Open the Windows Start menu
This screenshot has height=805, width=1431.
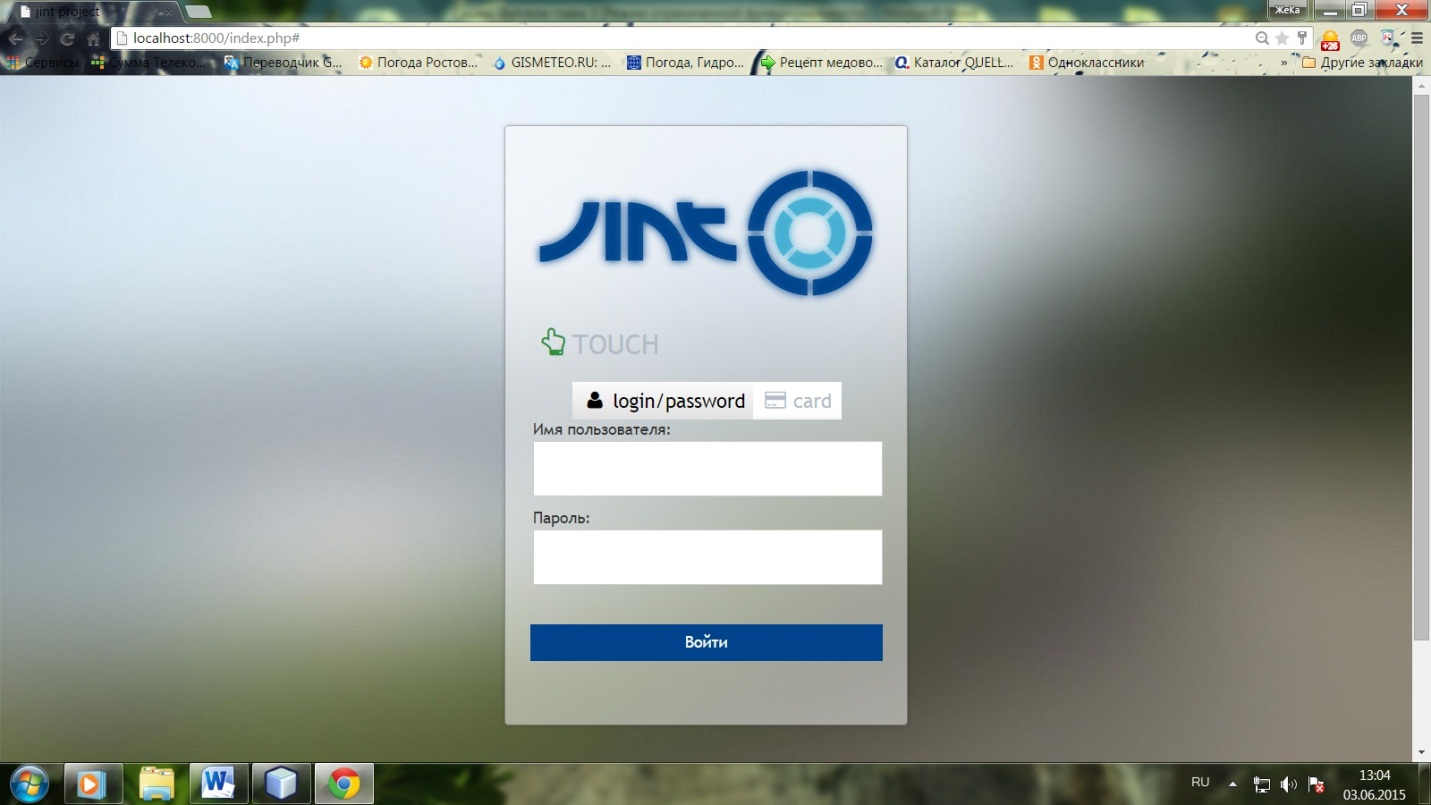click(x=27, y=784)
